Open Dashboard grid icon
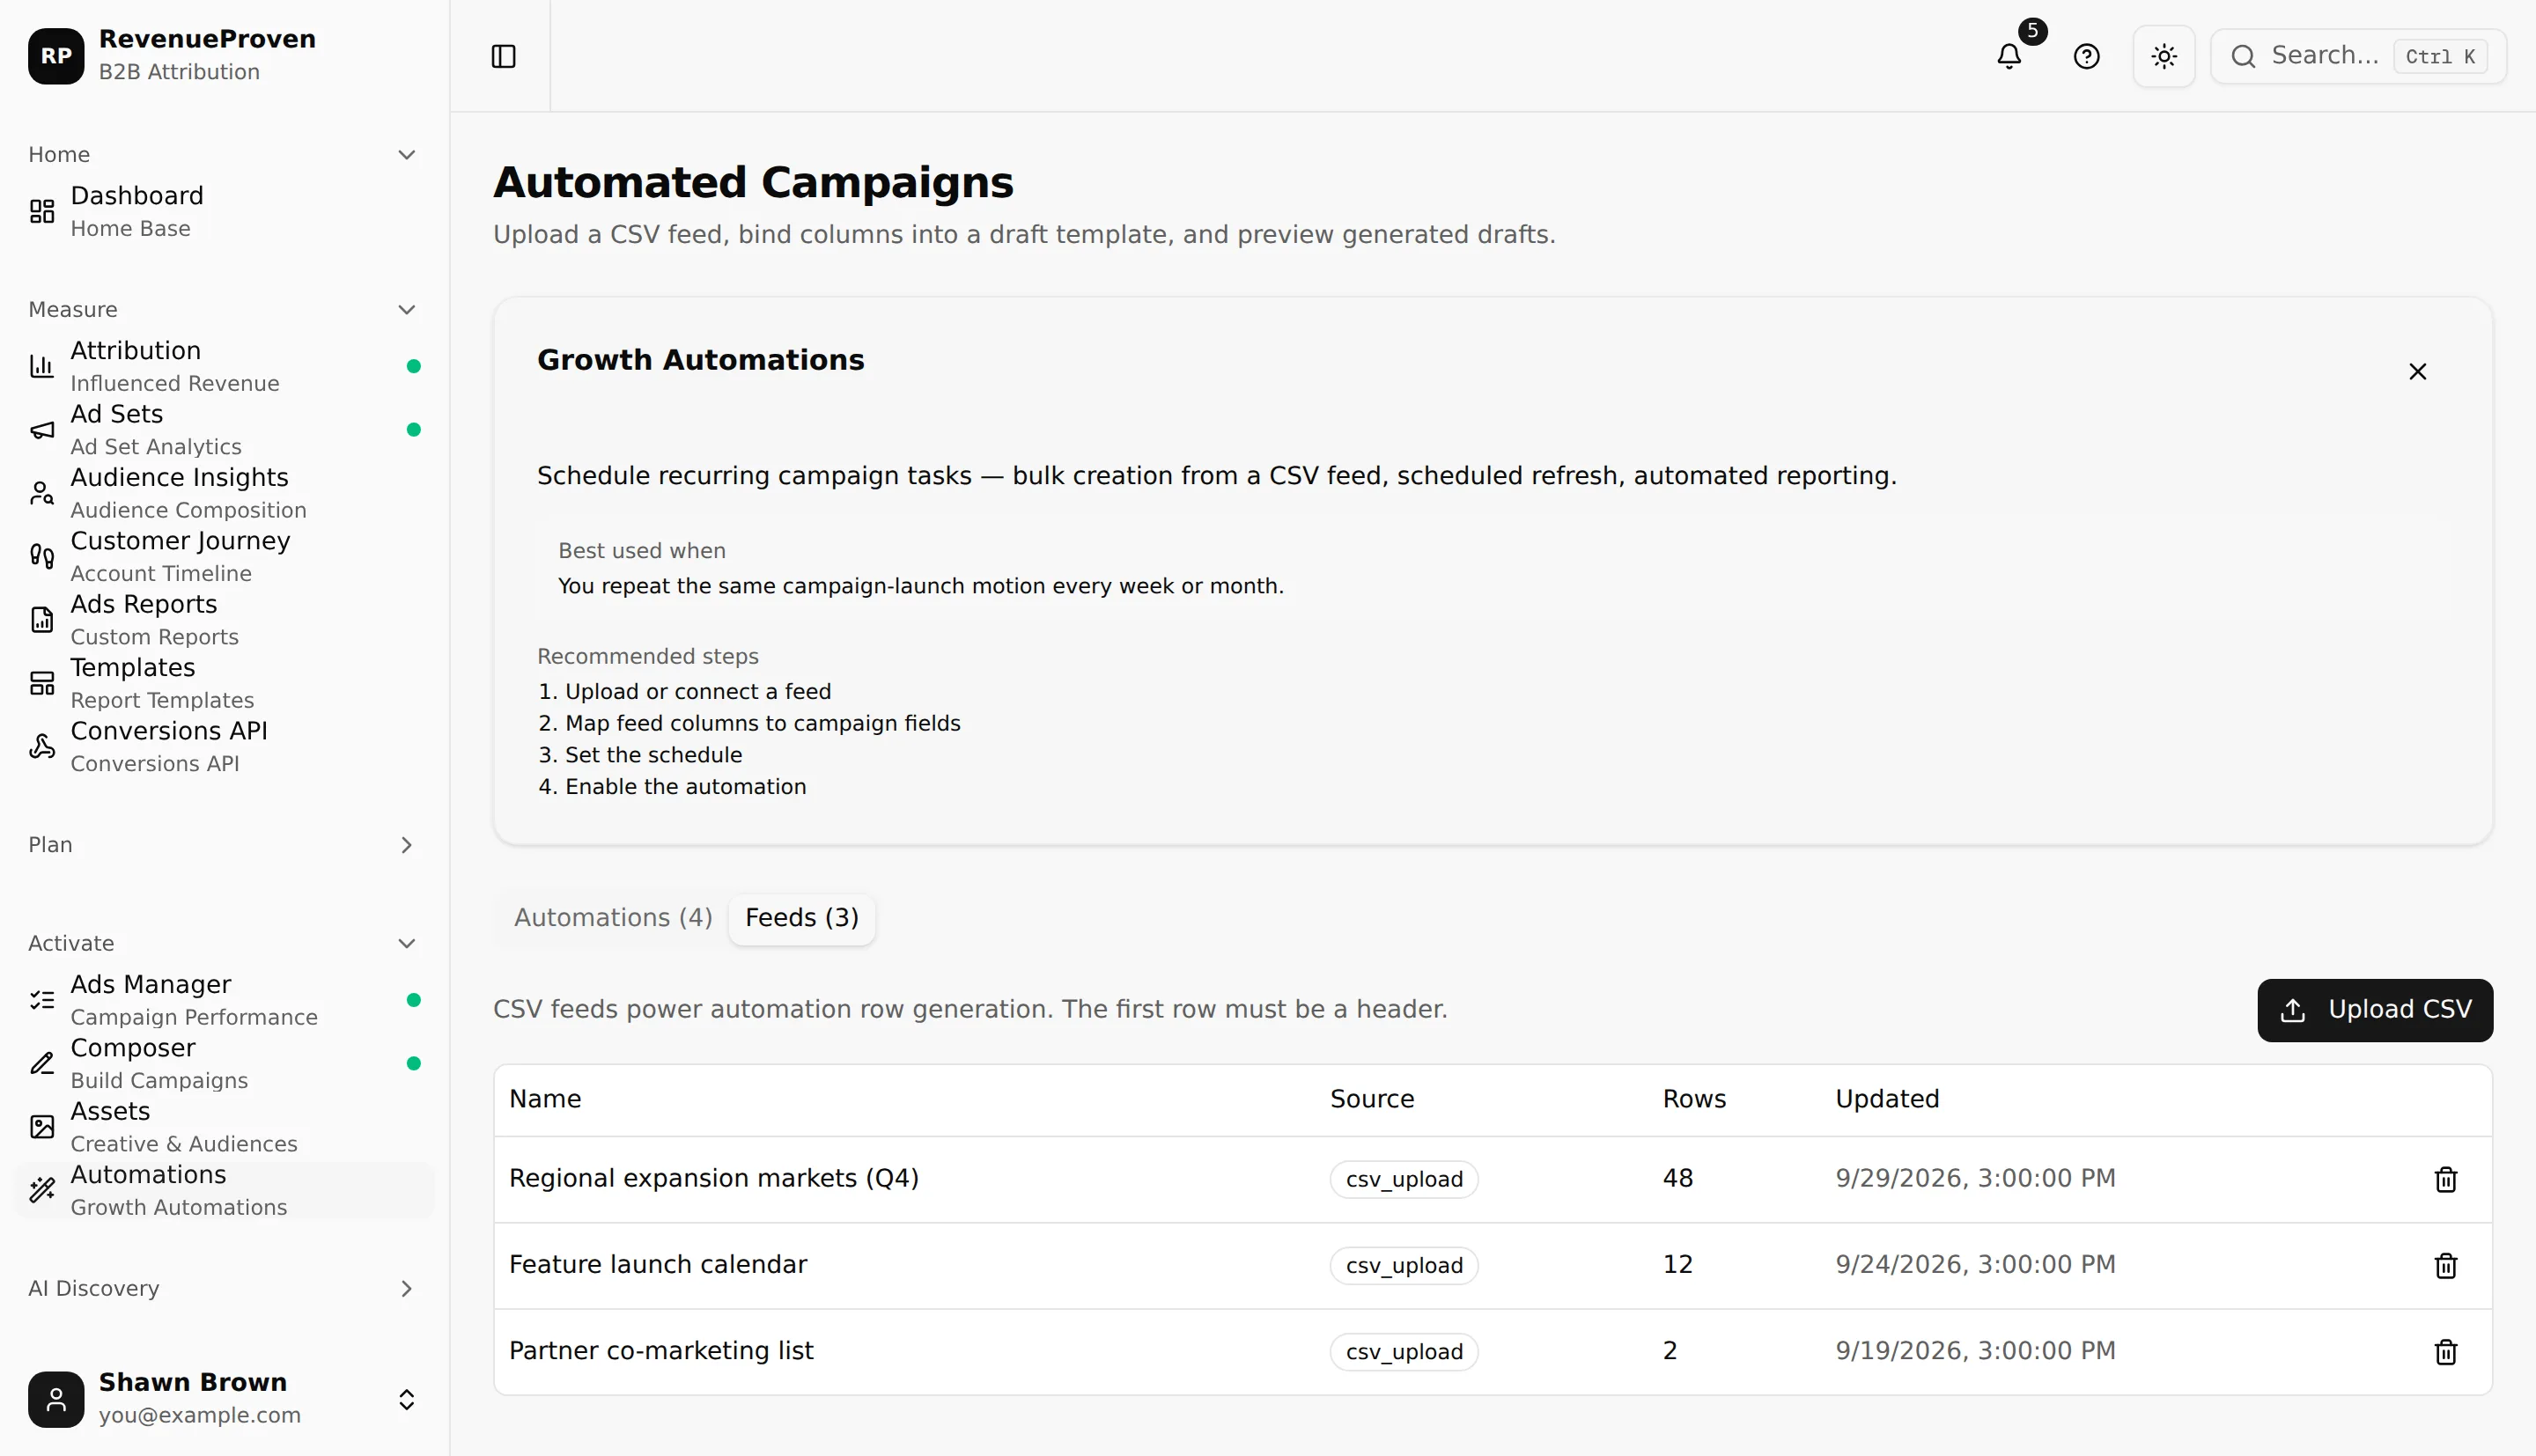This screenshot has width=2536, height=1456. pyautogui.click(x=42, y=211)
